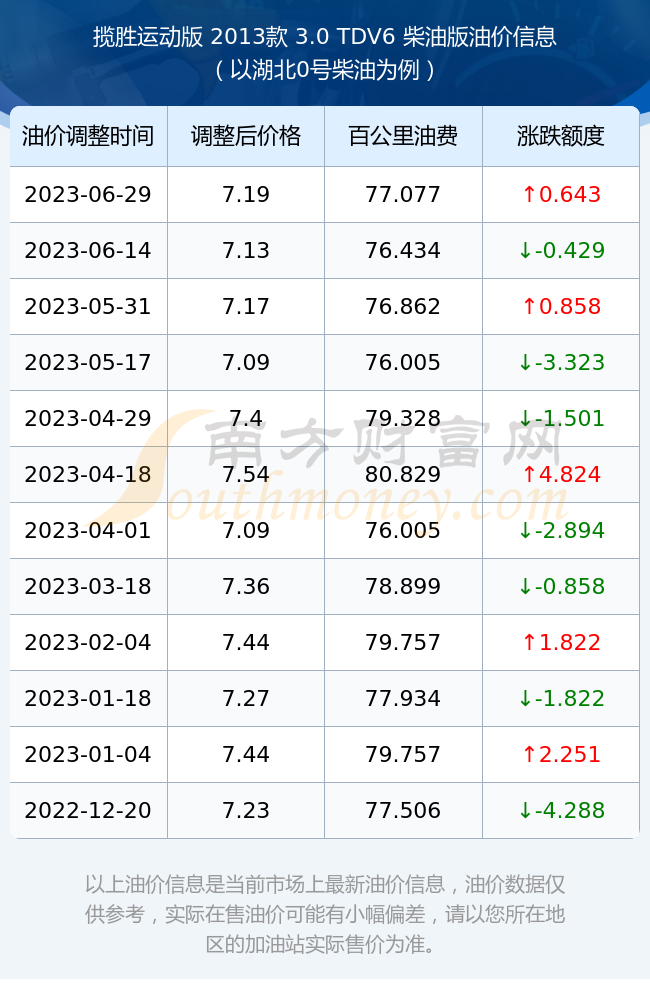Click the green down arrow value -0.429

[x=561, y=251]
